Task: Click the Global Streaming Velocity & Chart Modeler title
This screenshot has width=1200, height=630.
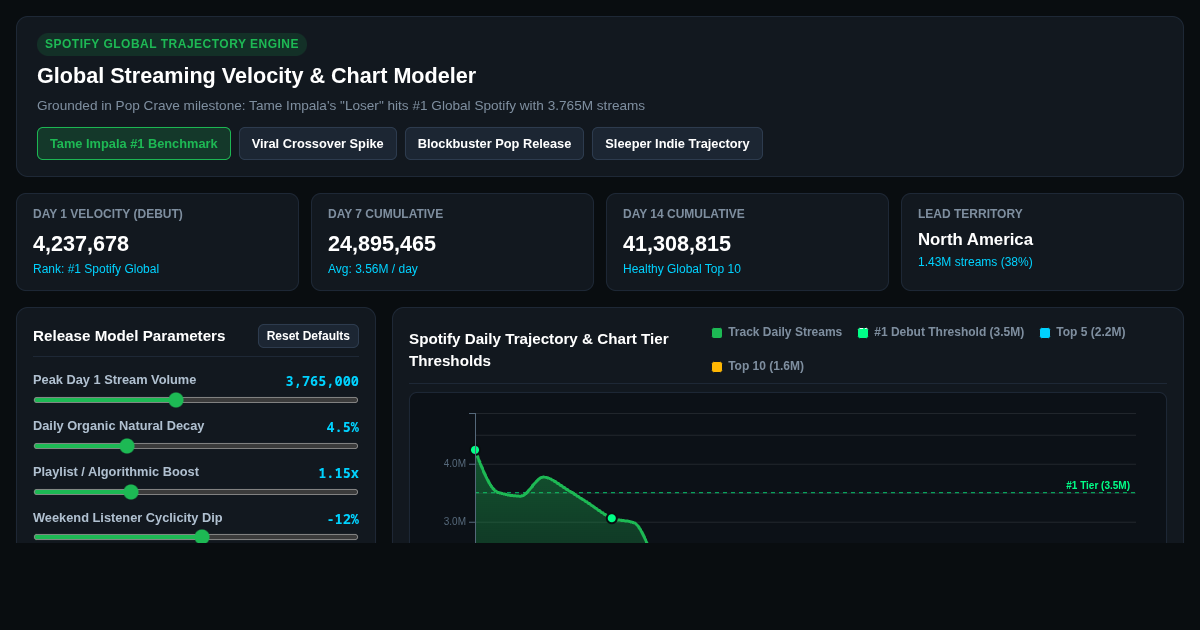Action: [x=256, y=76]
